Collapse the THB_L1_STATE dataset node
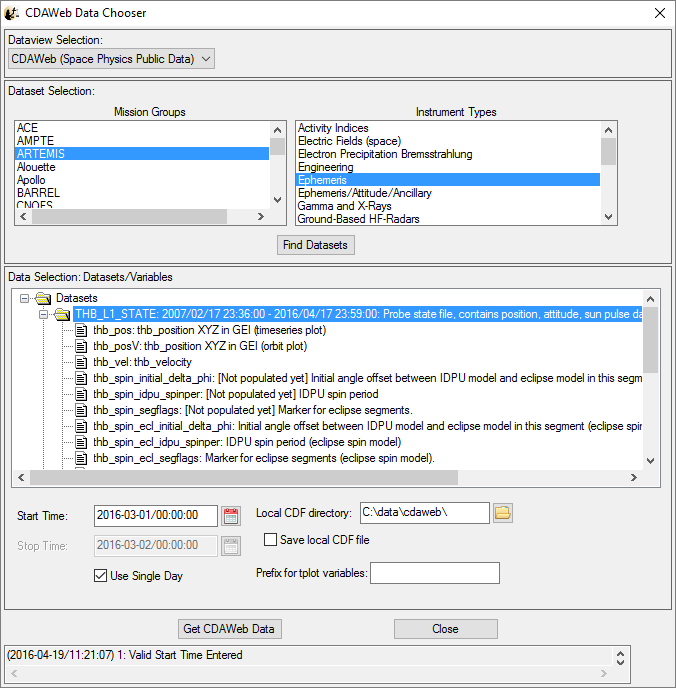676x688 pixels. click(44, 314)
